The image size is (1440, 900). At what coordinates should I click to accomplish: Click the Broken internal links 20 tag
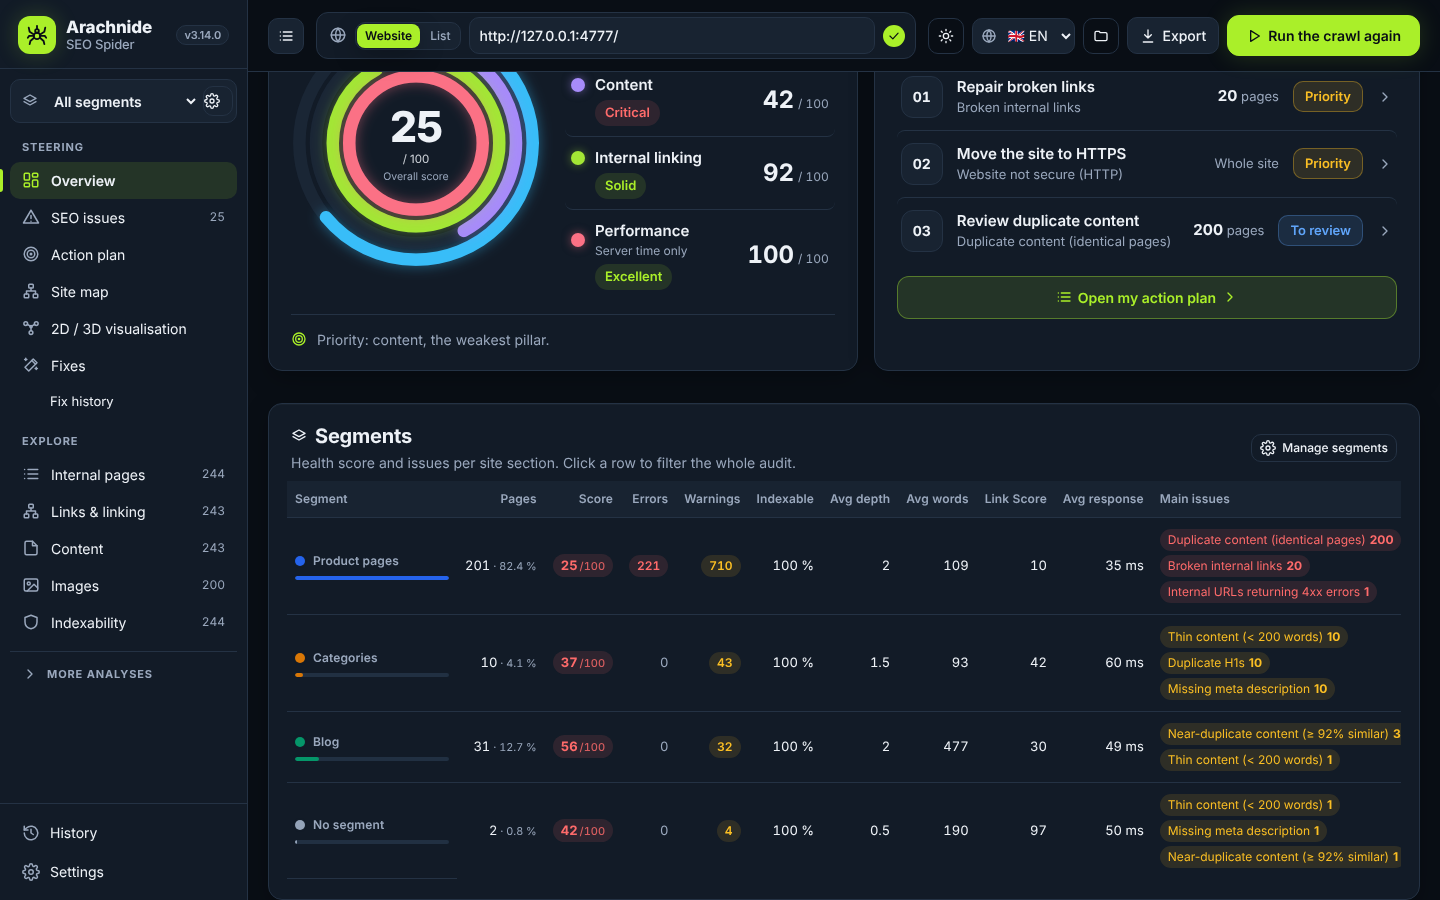(1235, 566)
